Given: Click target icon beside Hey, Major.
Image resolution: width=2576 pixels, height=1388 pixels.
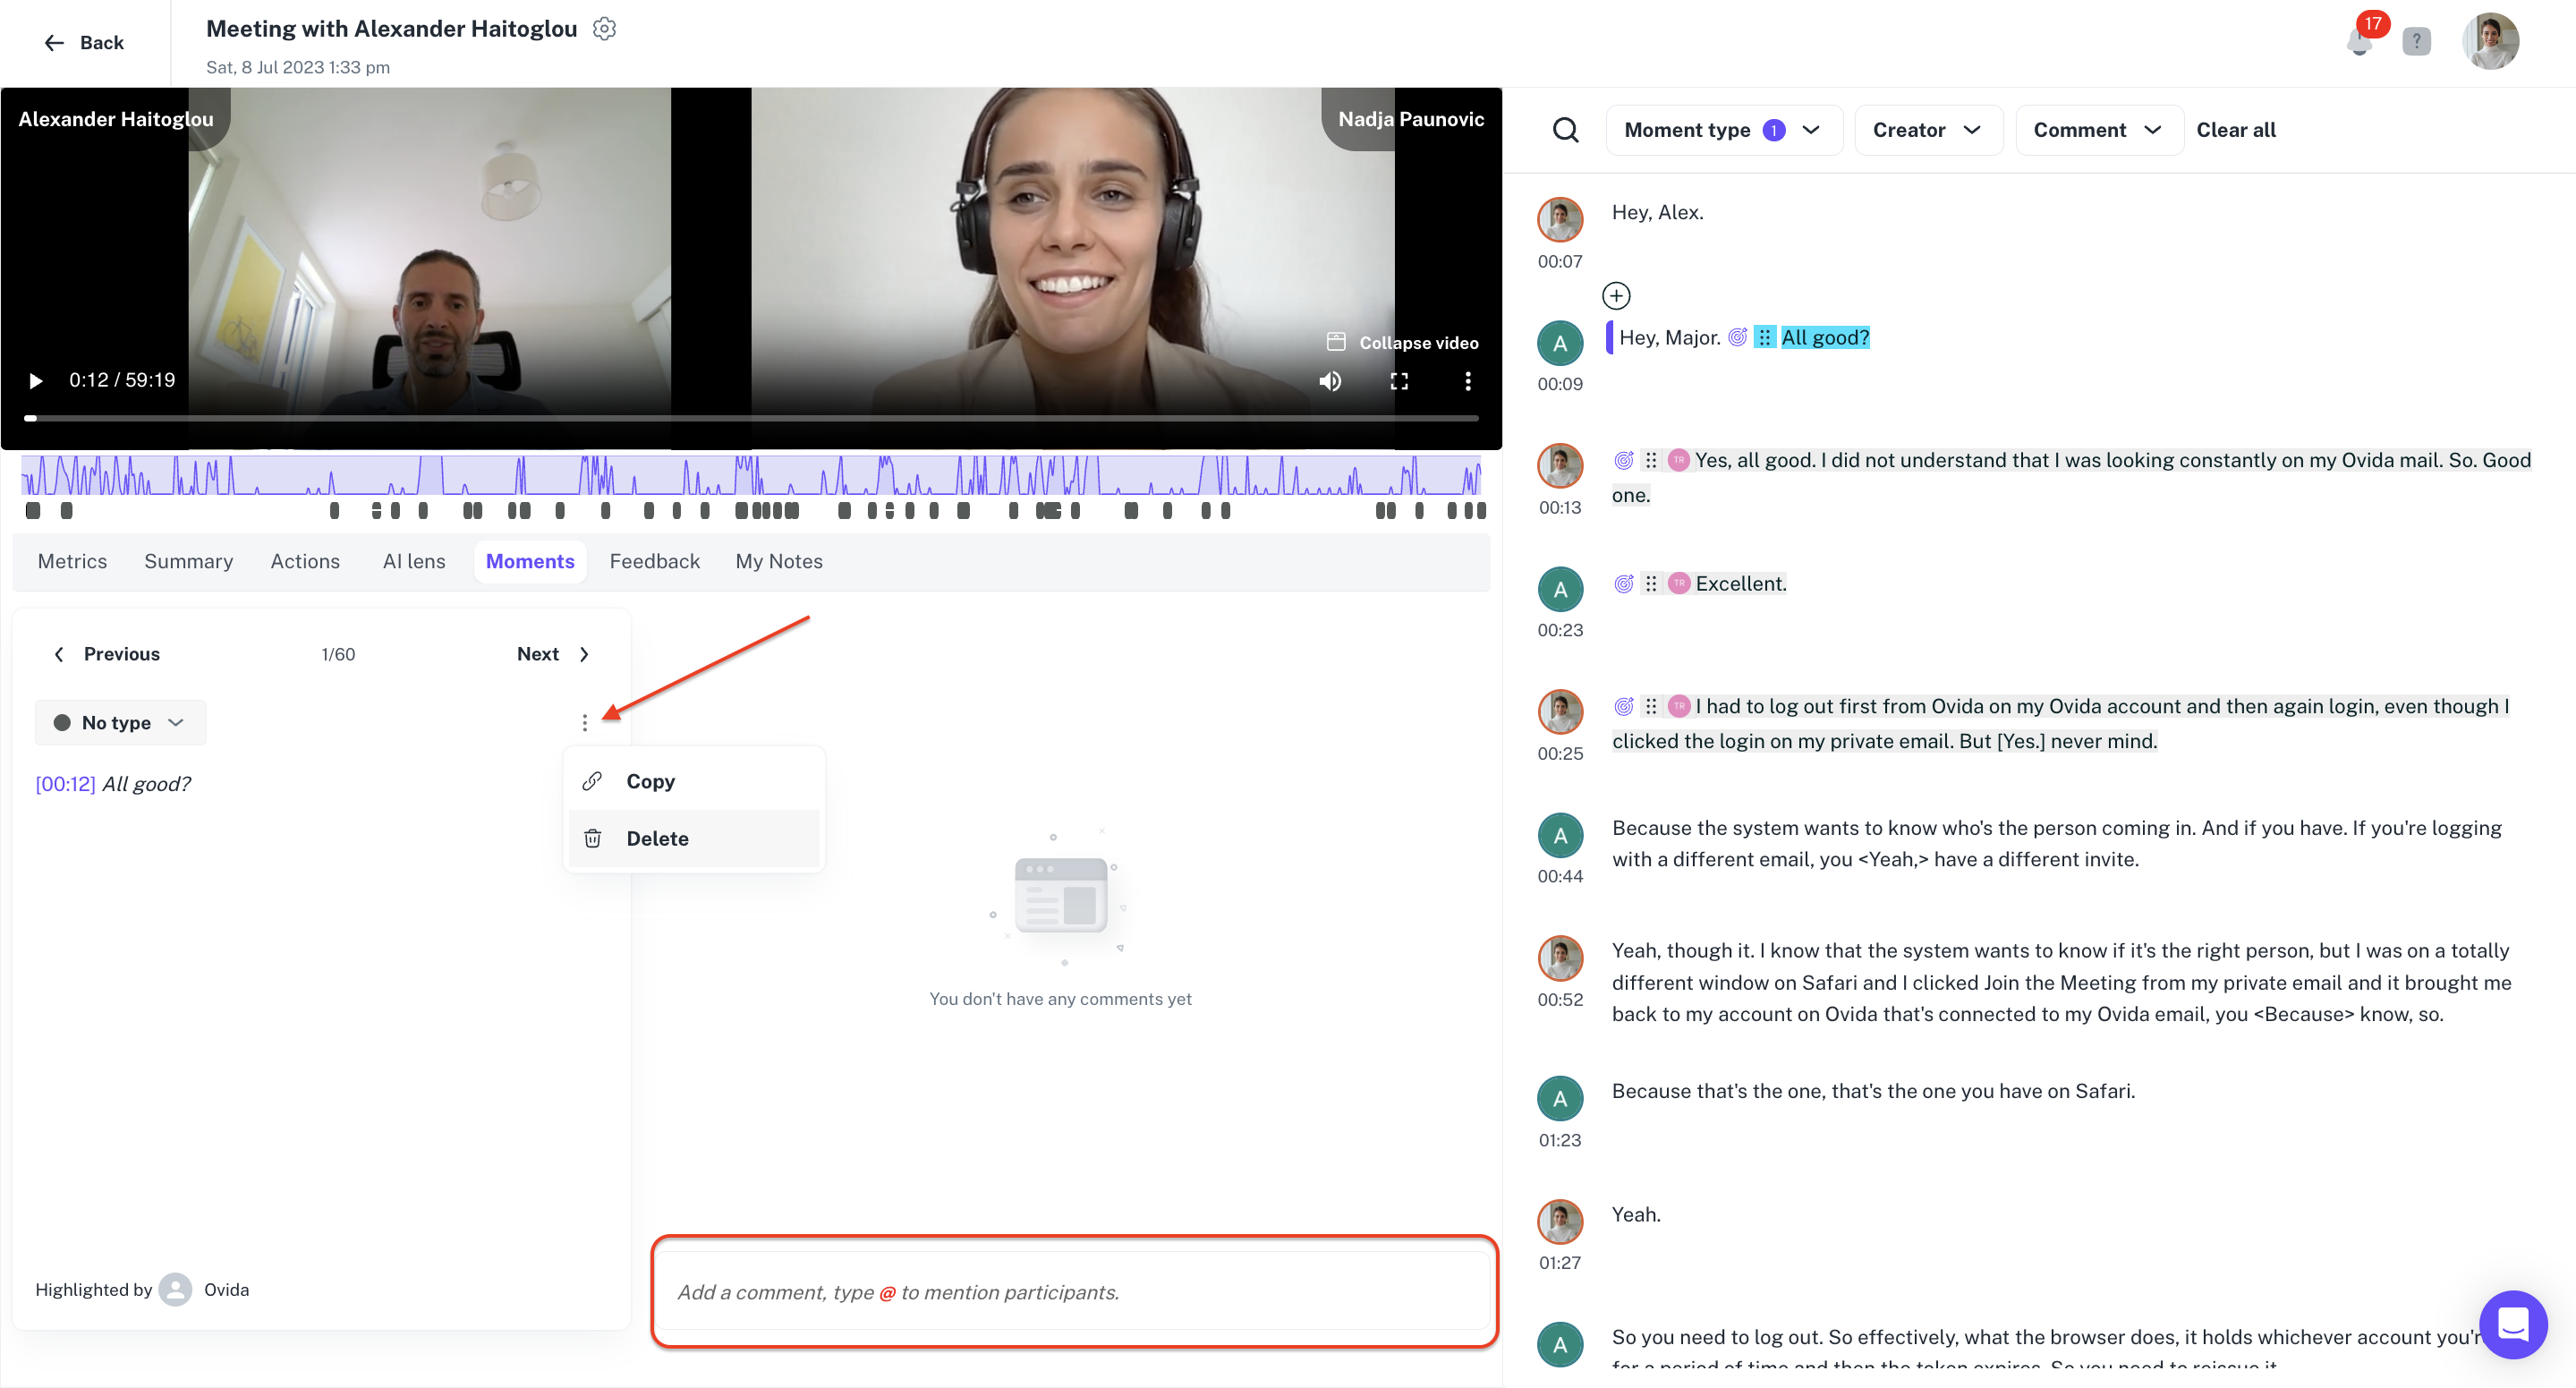Looking at the screenshot, I should pyautogui.click(x=1738, y=337).
